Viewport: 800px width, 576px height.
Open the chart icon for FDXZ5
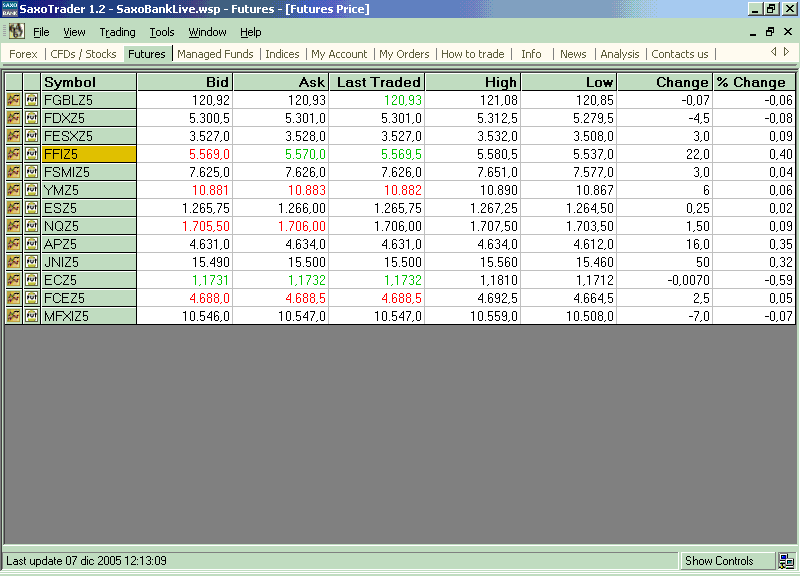coord(14,118)
